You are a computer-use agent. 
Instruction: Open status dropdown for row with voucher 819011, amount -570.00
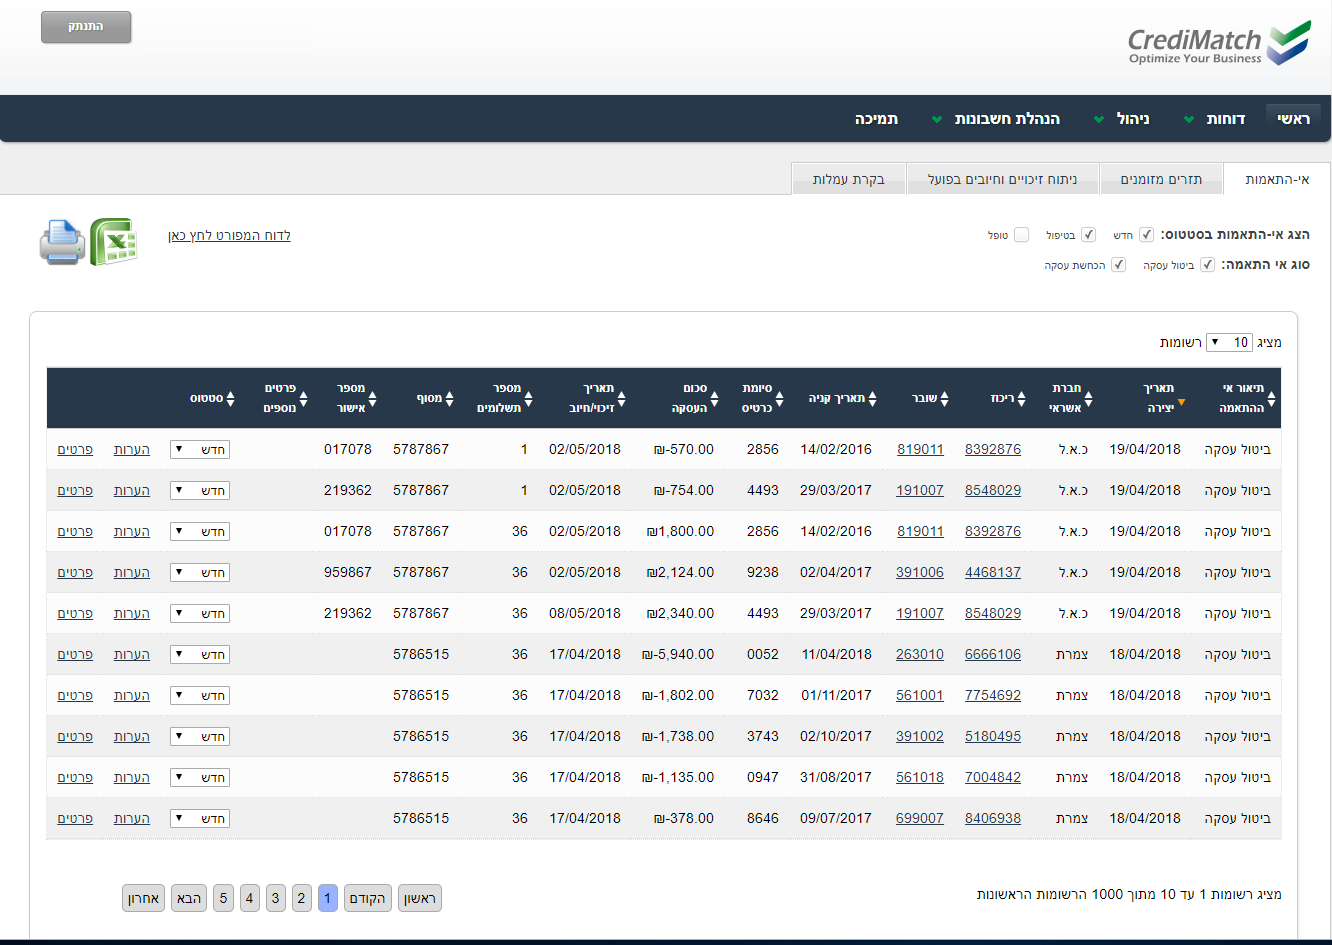coord(200,449)
